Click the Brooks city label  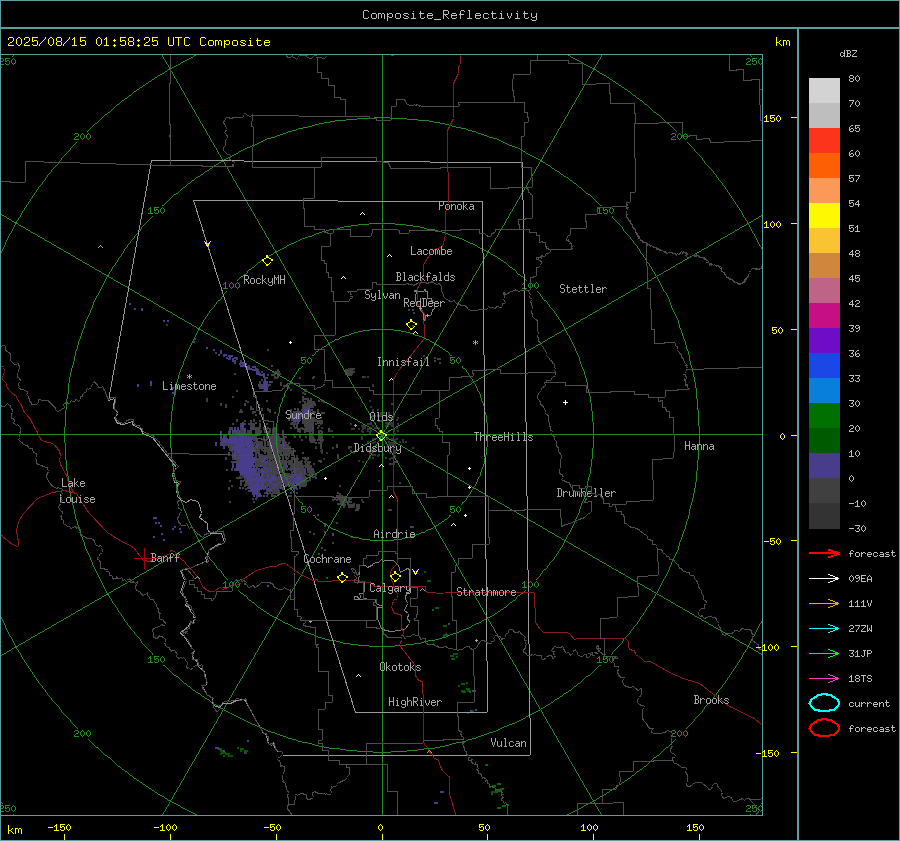coord(711,700)
